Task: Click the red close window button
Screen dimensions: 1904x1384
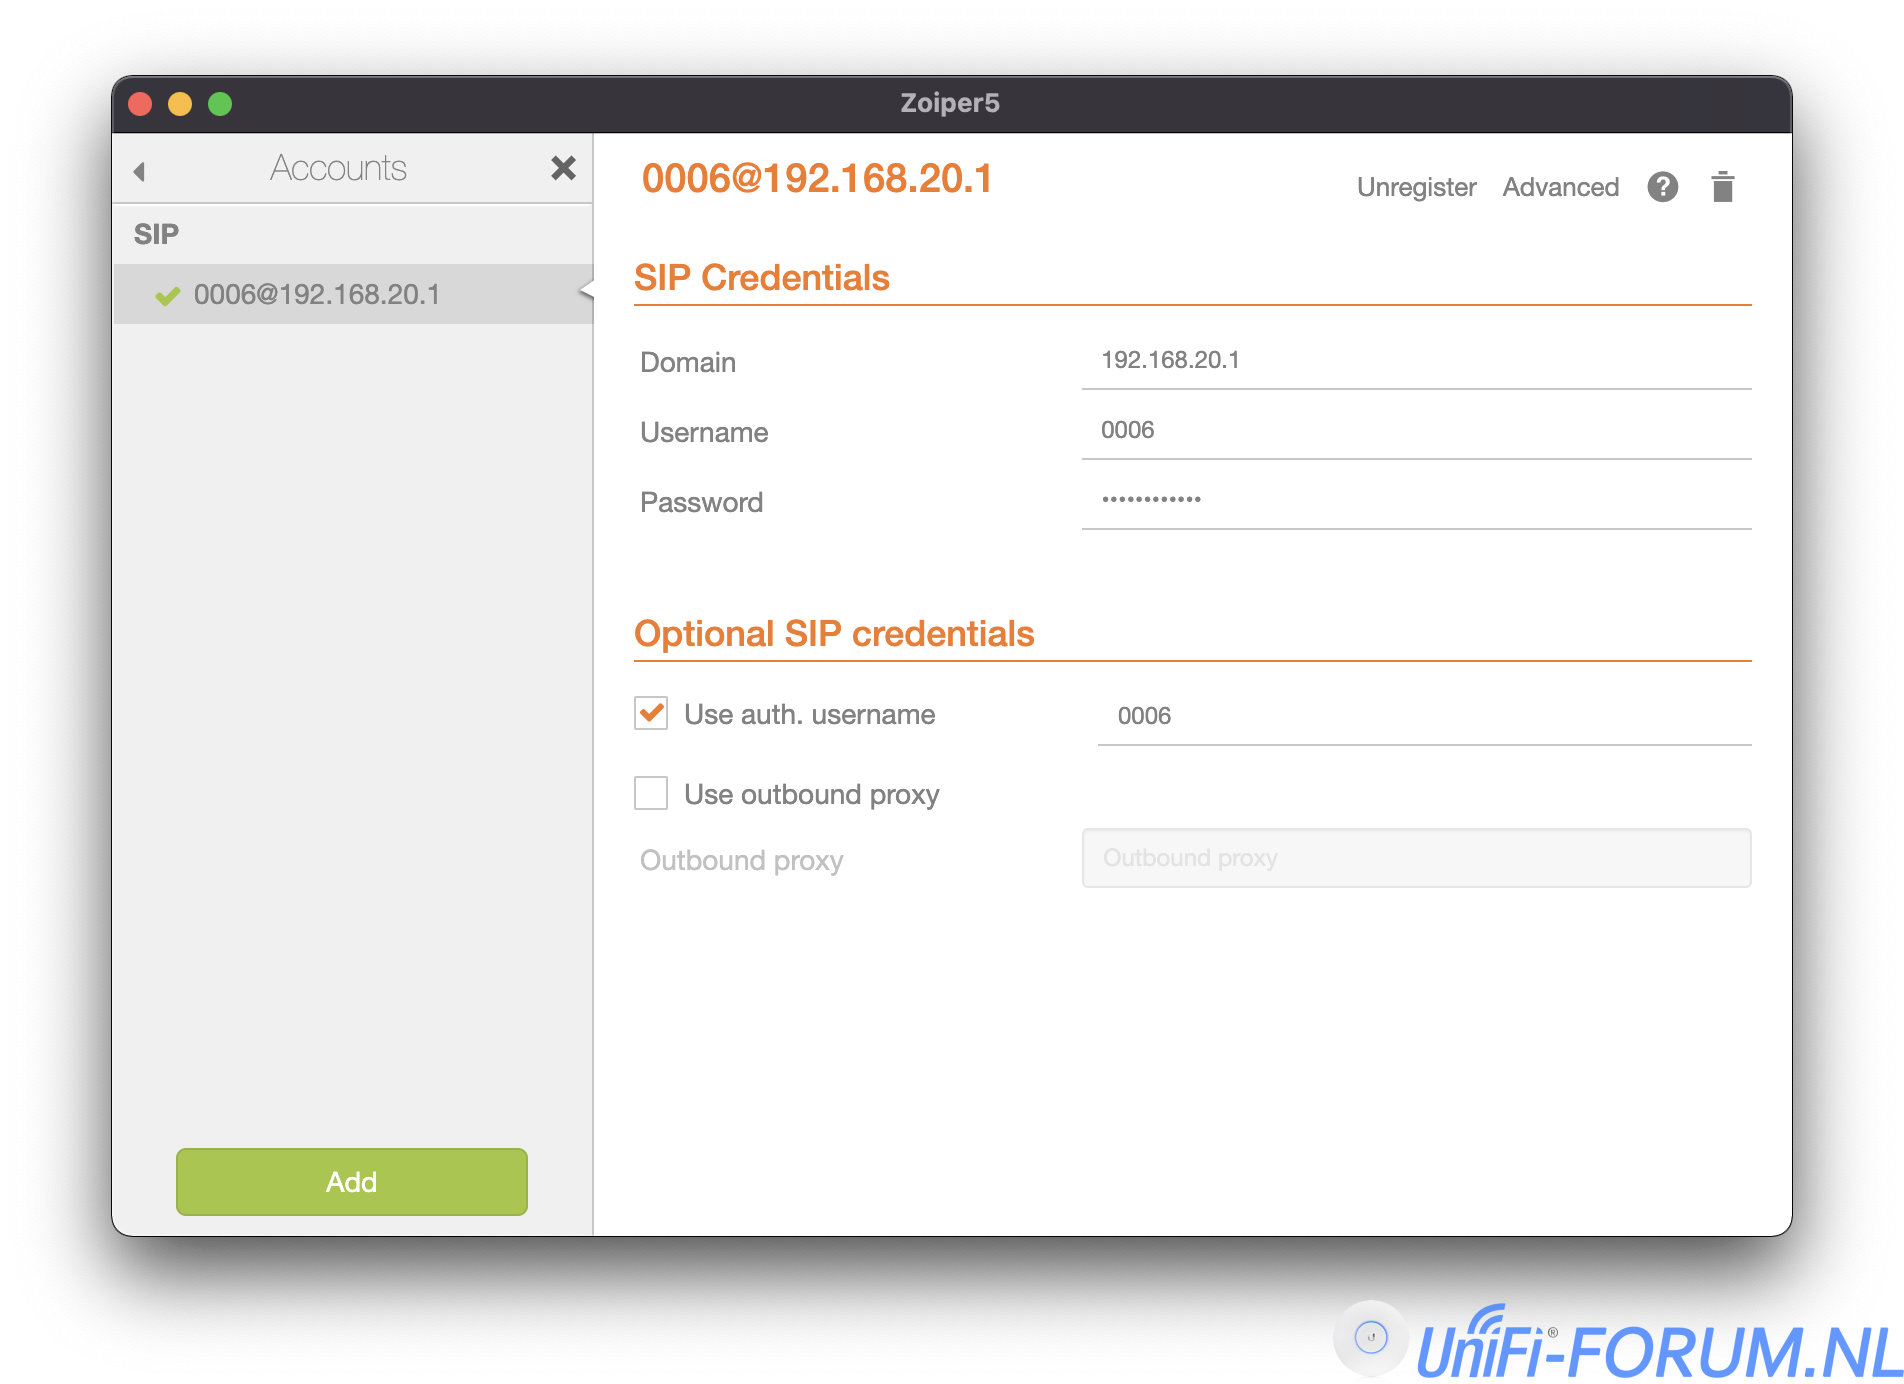Action: pos(140,104)
